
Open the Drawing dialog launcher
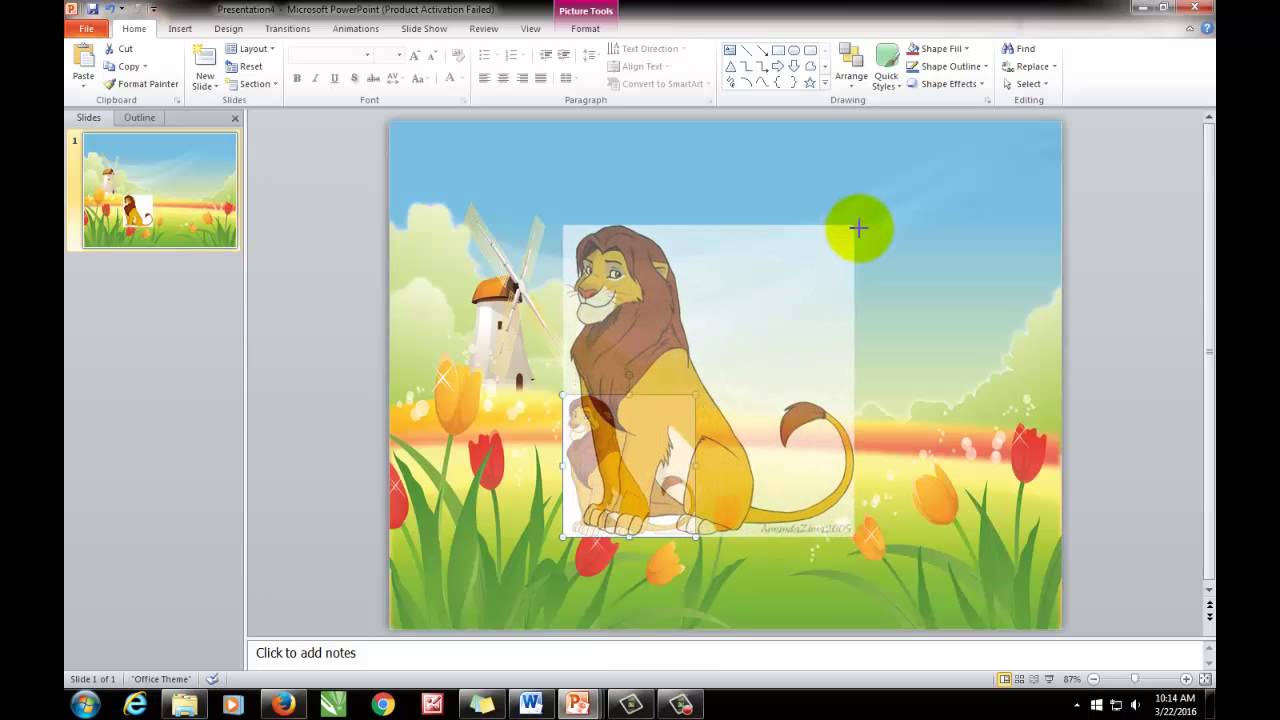987,101
